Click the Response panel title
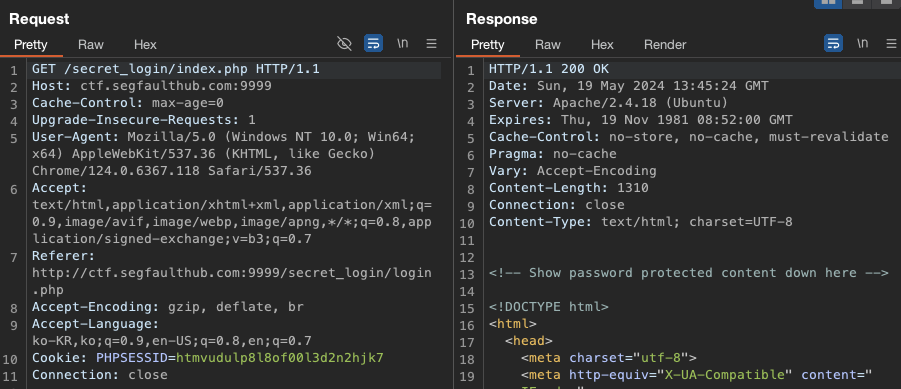901x389 pixels. (x=502, y=19)
